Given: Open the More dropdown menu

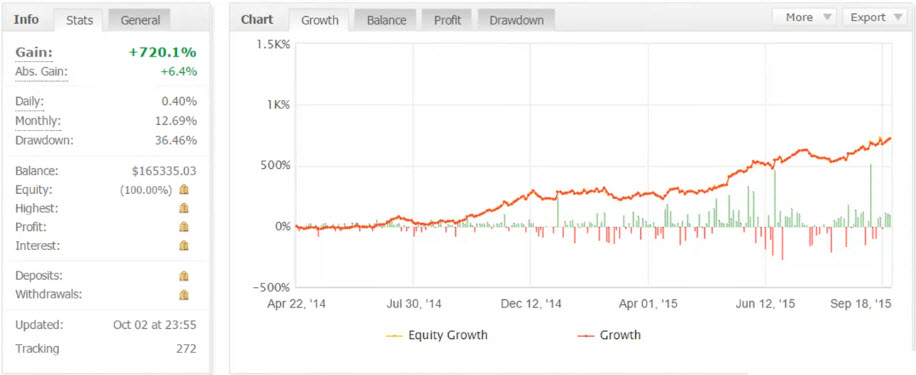Looking at the screenshot, I should point(804,17).
